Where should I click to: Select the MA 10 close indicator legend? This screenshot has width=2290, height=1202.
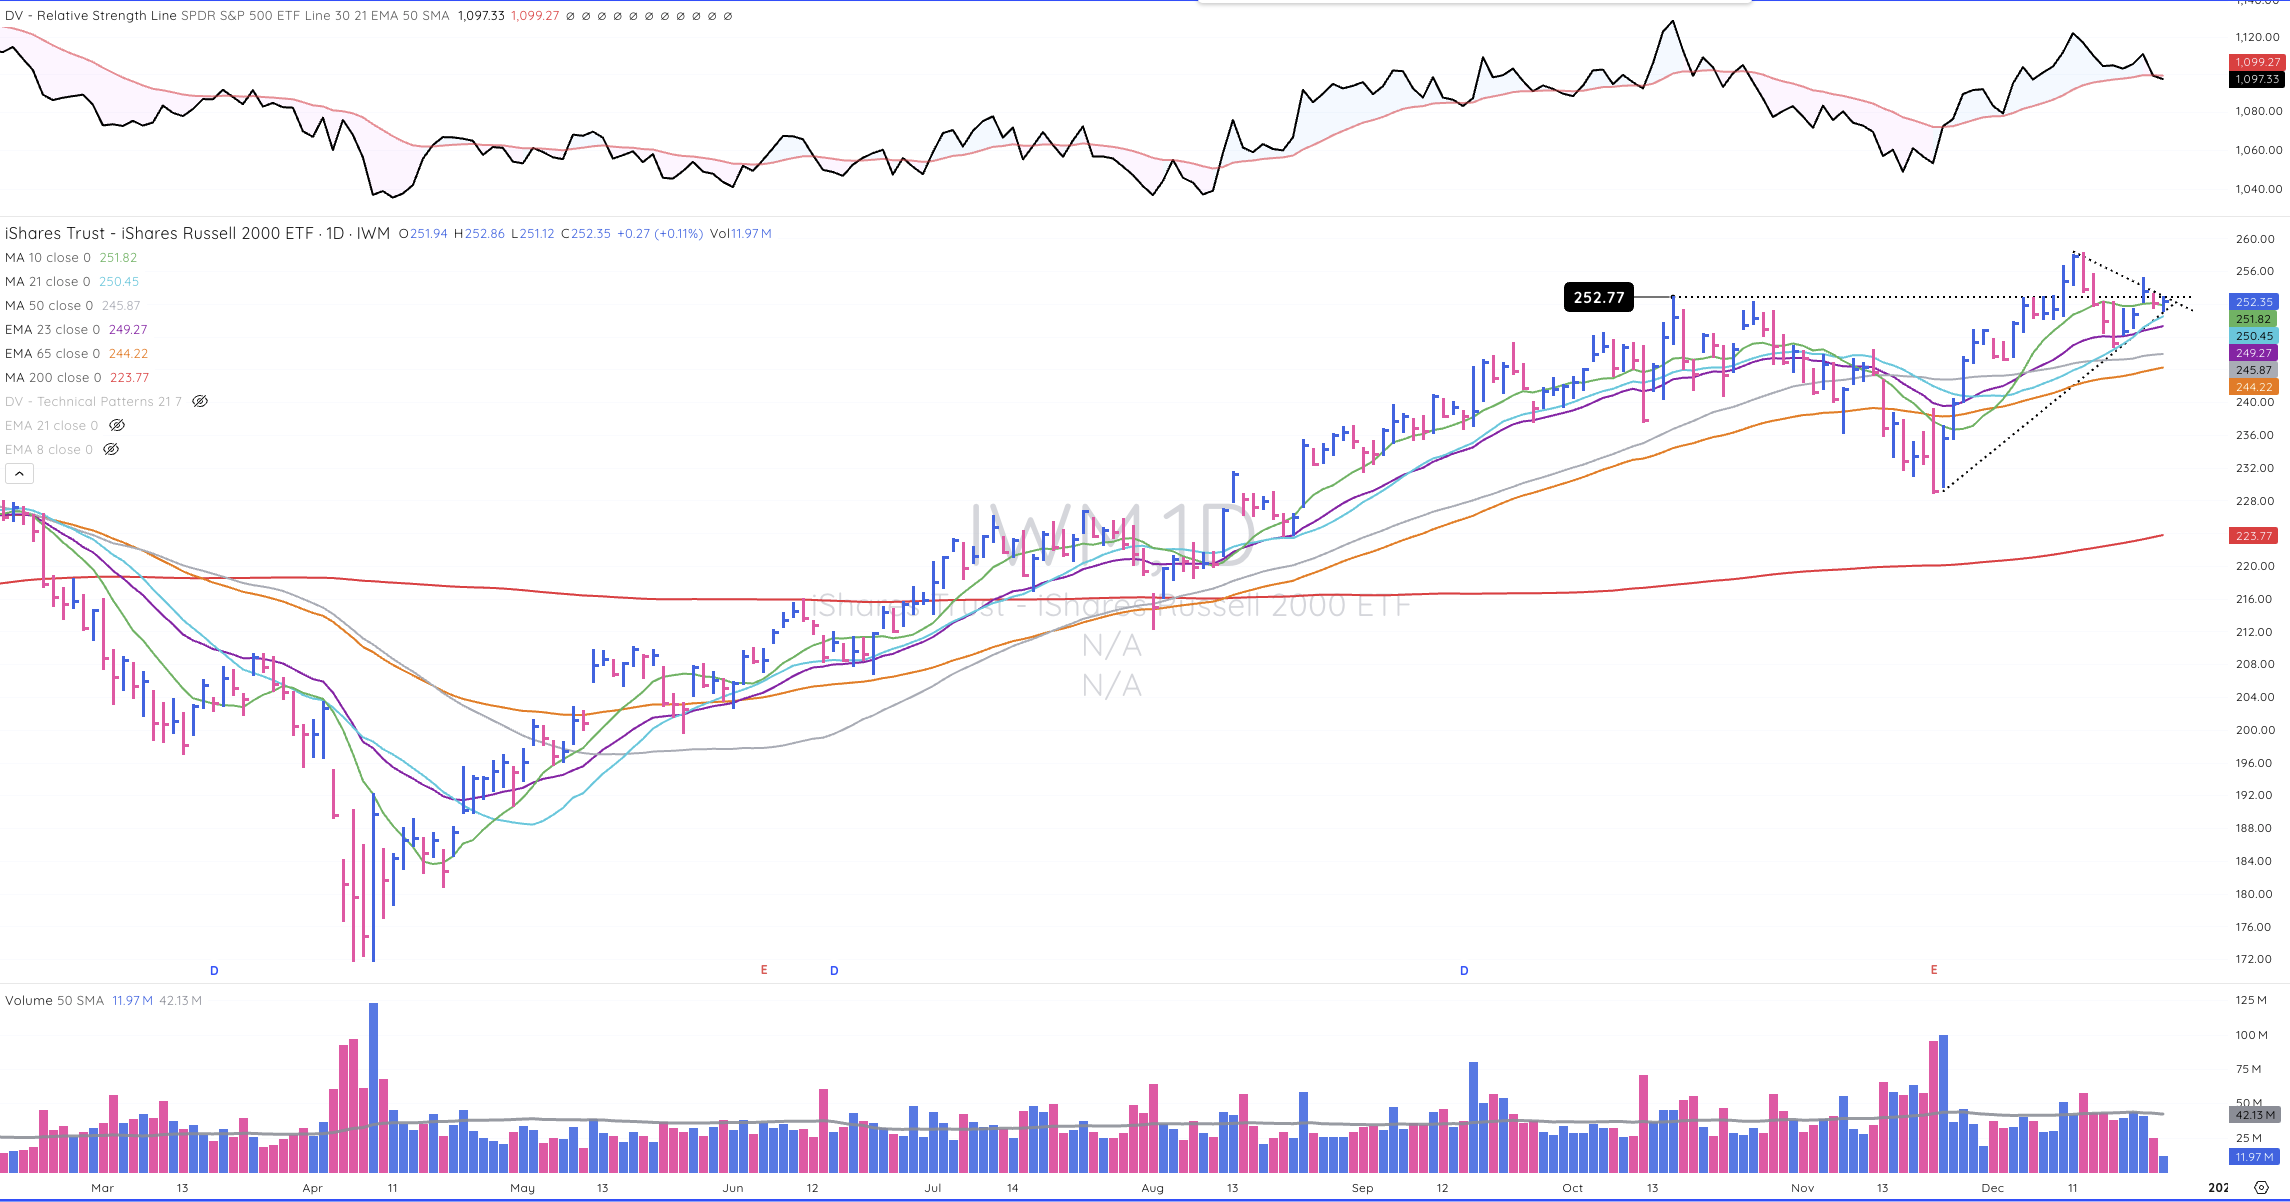[47, 258]
